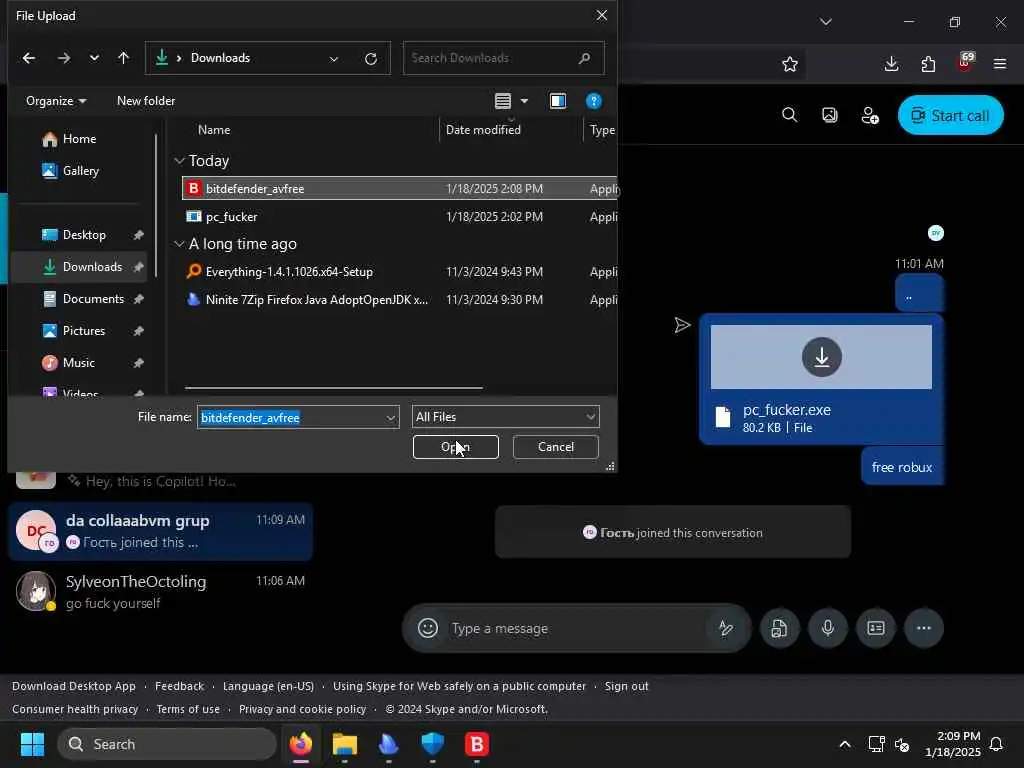The width and height of the screenshot is (1024, 768).
Task: Expand the Downloads address bar dropdown
Action: (x=334, y=58)
